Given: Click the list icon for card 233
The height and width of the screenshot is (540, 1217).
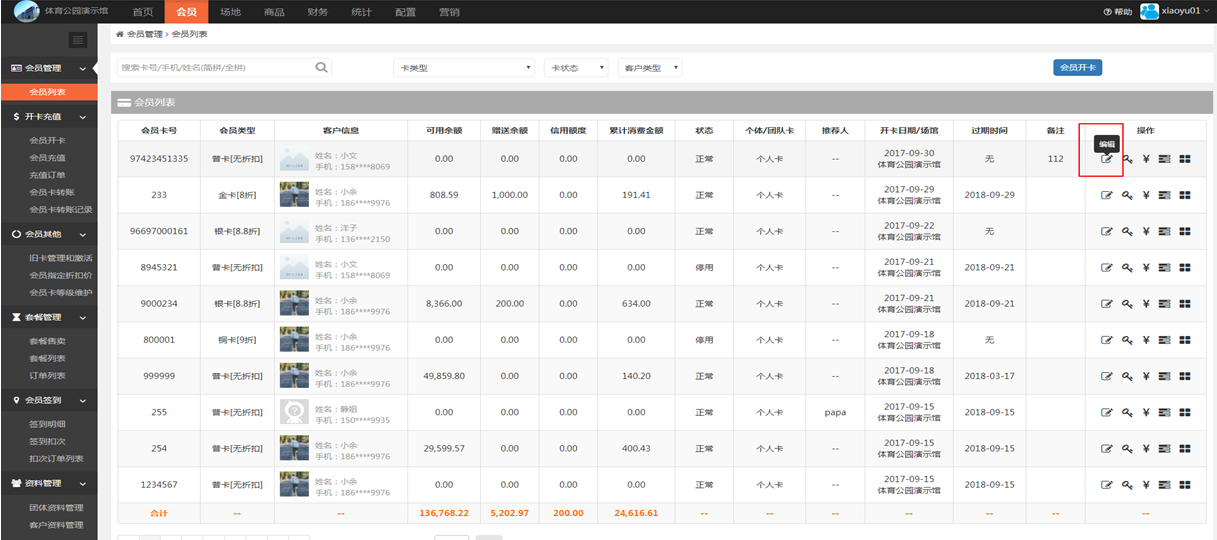Looking at the screenshot, I should (x=1165, y=195).
